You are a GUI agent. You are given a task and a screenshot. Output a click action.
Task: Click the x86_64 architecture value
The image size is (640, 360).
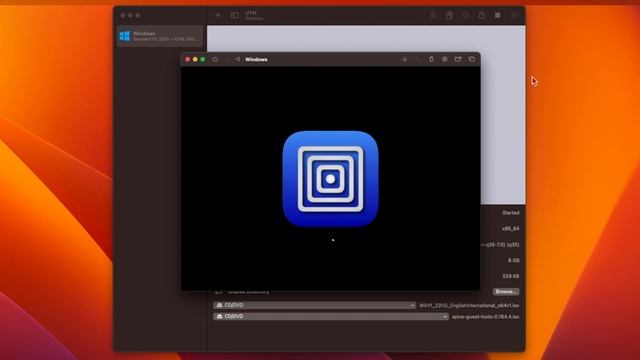(x=511, y=229)
